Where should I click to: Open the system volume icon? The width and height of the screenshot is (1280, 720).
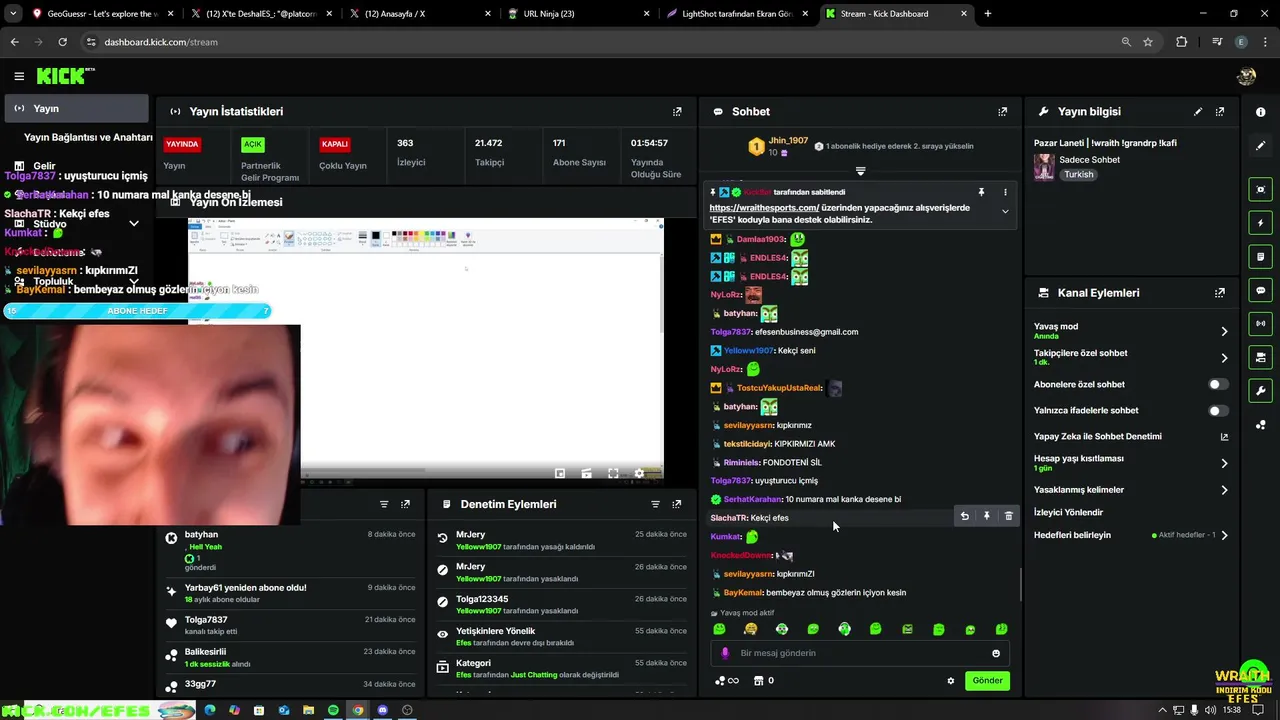[x=1211, y=710]
